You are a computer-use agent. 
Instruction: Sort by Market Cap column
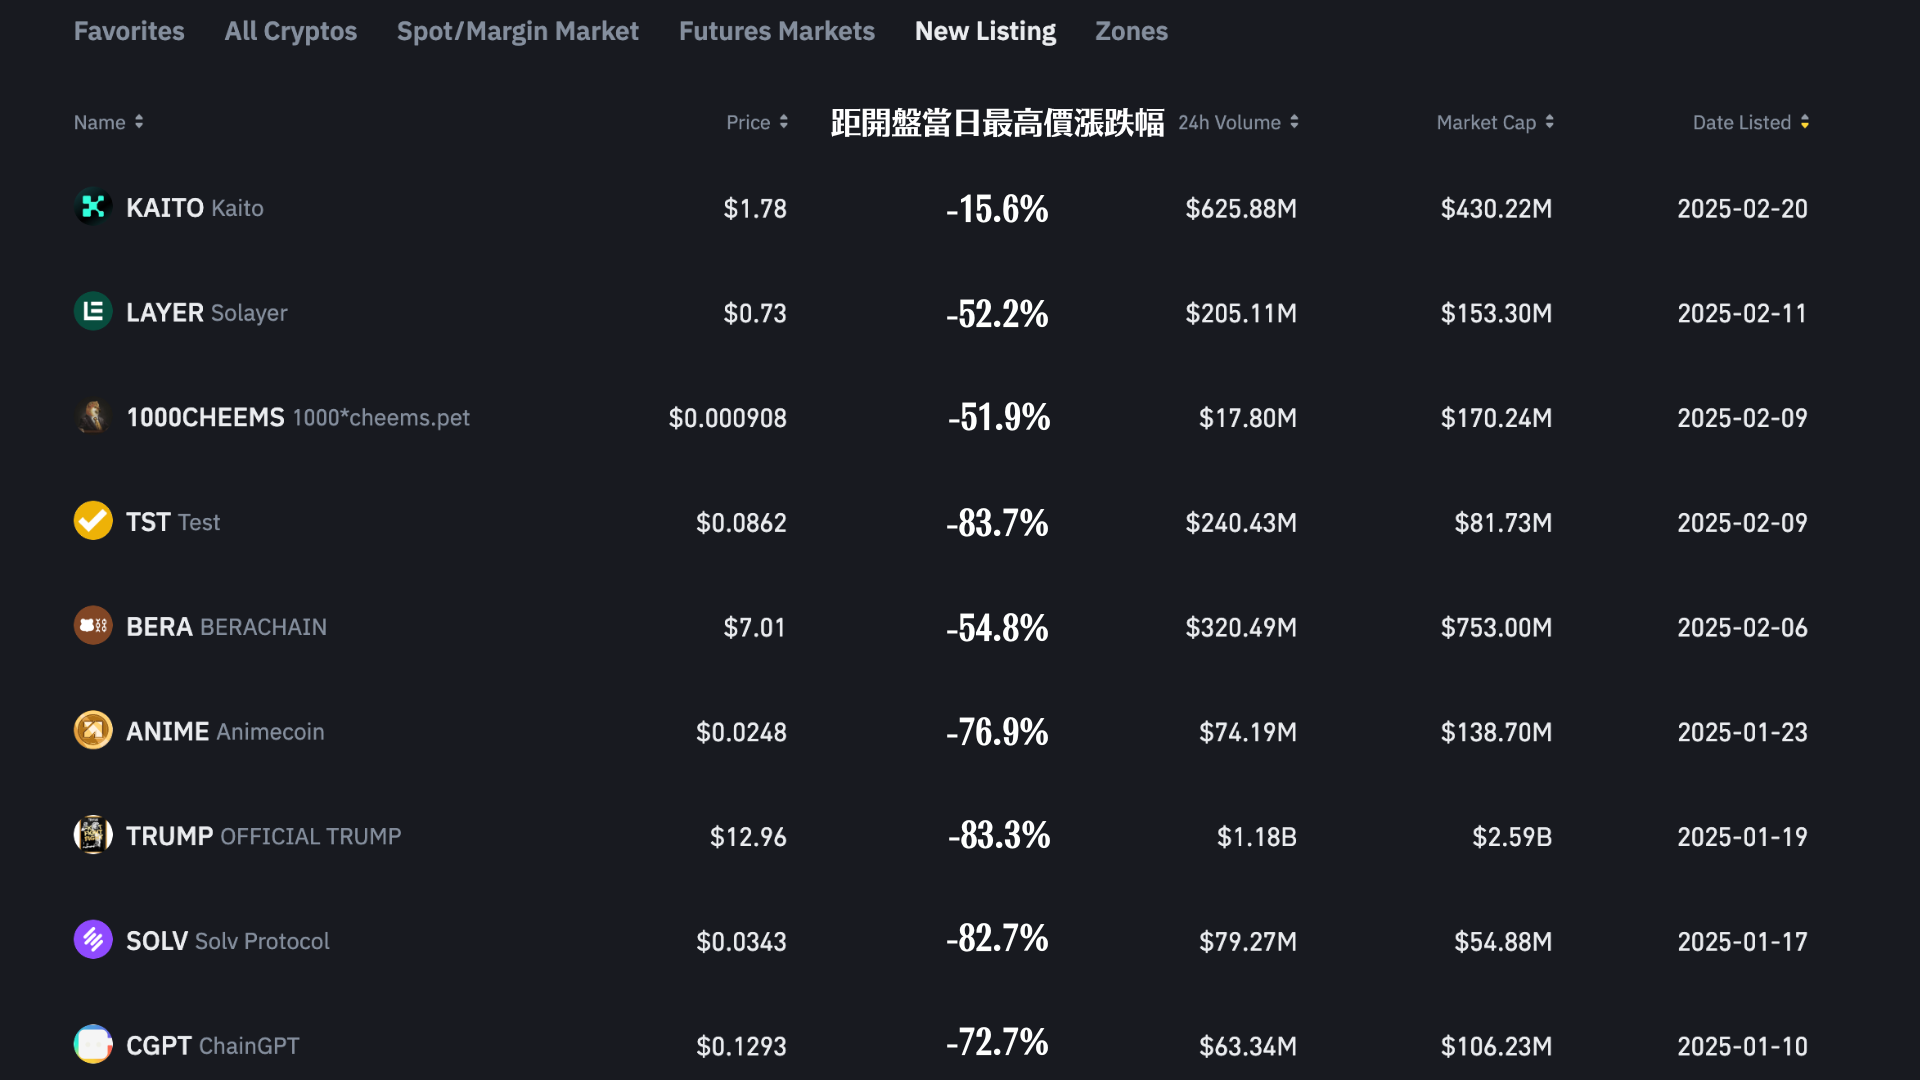[x=1495, y=122]
